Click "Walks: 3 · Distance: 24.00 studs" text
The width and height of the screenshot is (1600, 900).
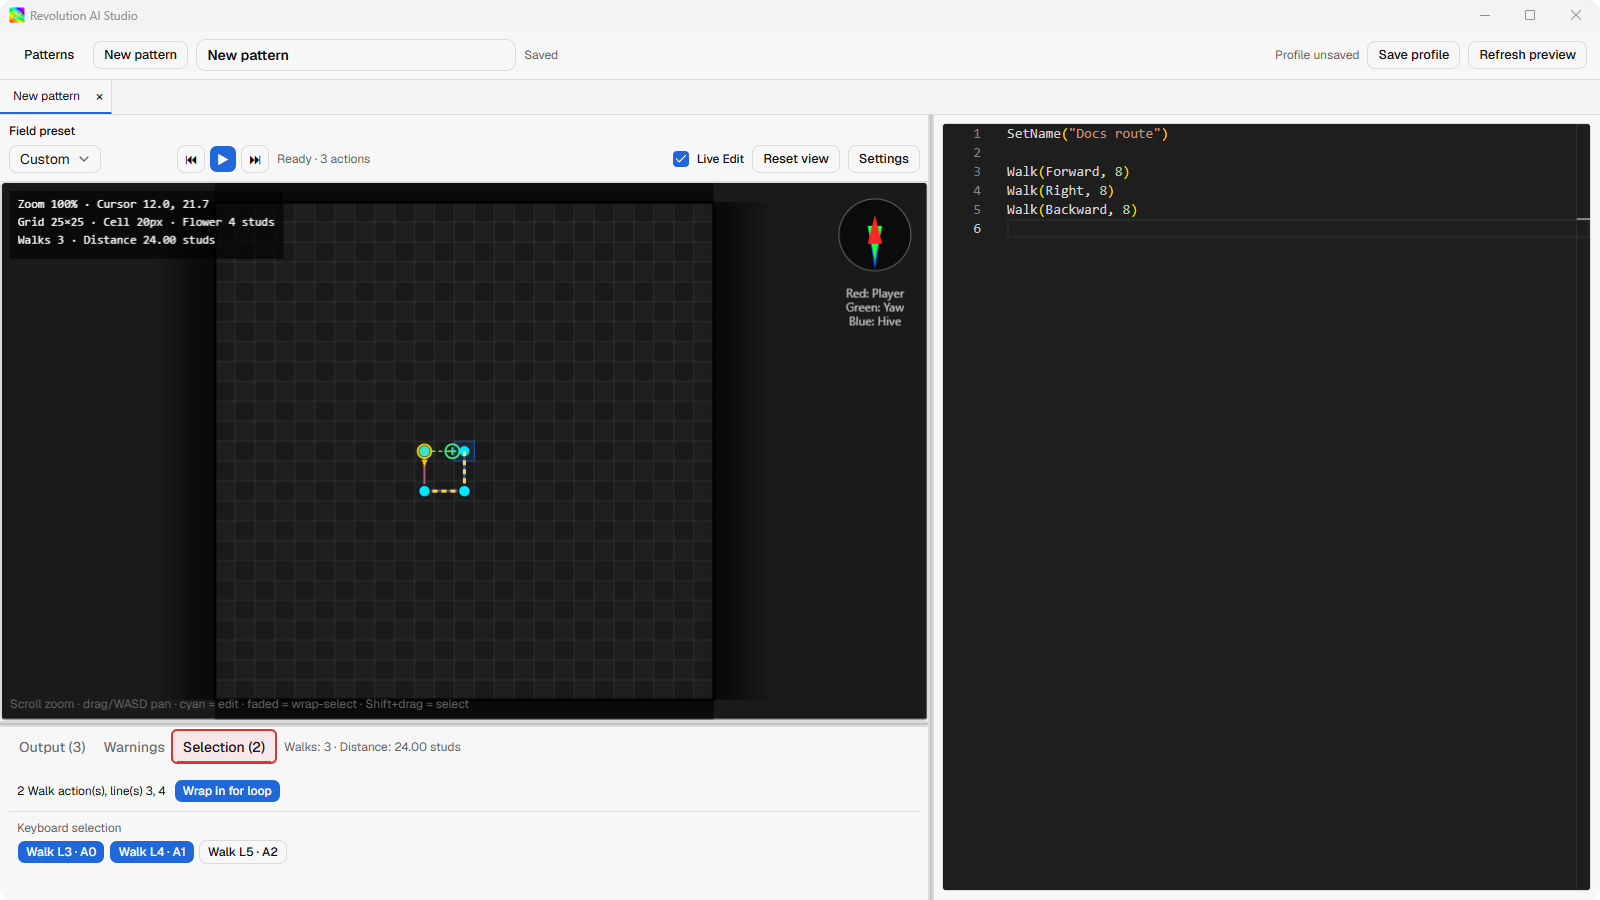pos(372,747)
